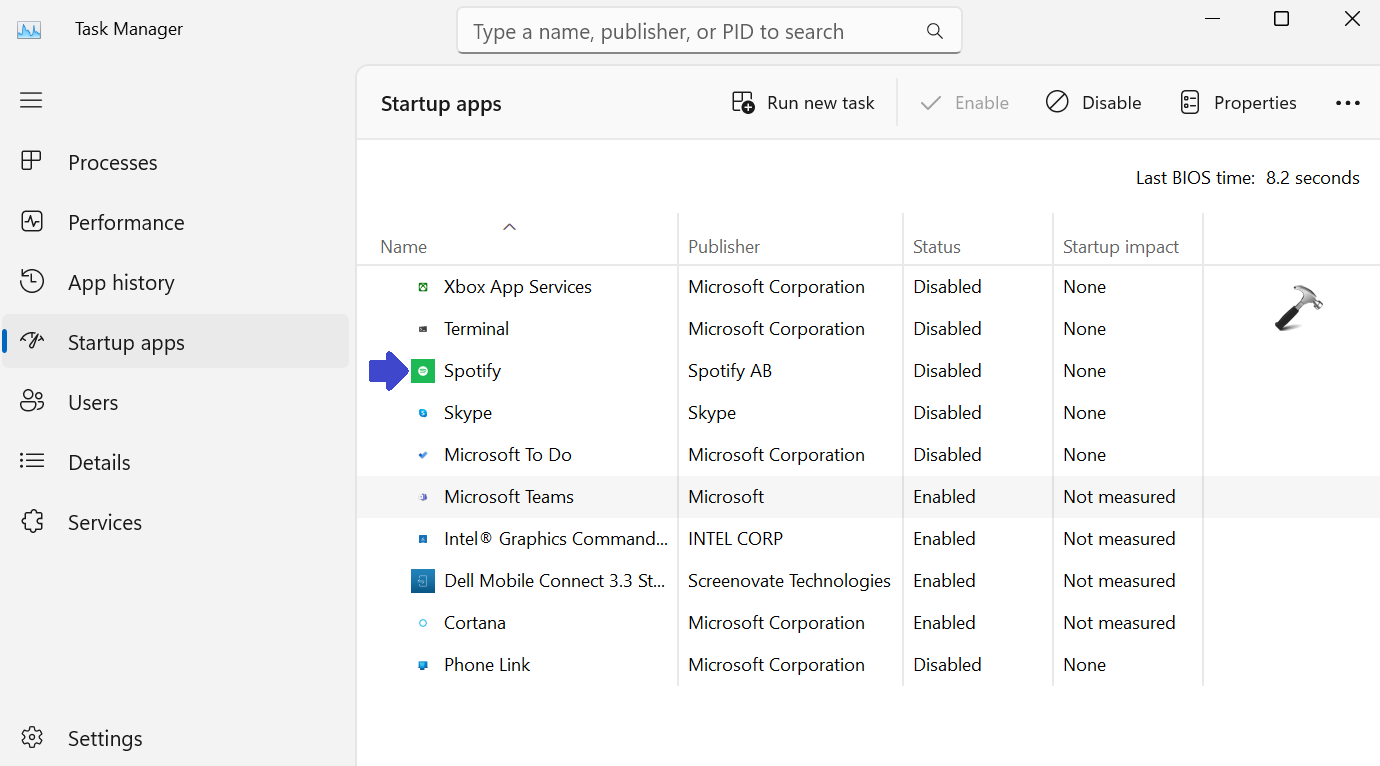
Task: Open the three-dot more options menu
Action: [x=1347, y=103]
